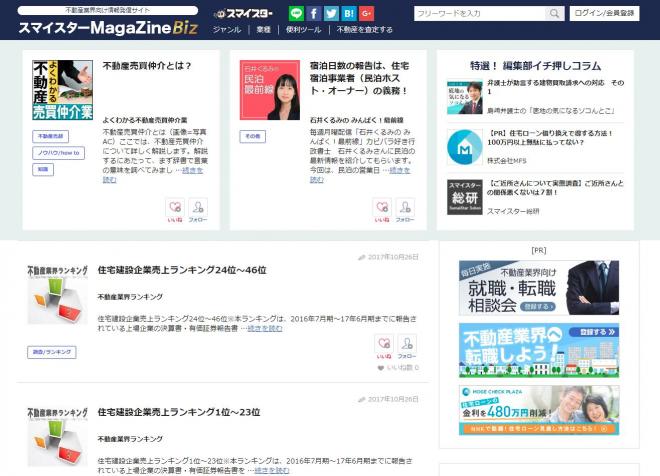The width and height of the screenshot is (660, 476).
Task: Click よくわかる不動産売買仲介業 series name
Action: click(x=145, y=120)
